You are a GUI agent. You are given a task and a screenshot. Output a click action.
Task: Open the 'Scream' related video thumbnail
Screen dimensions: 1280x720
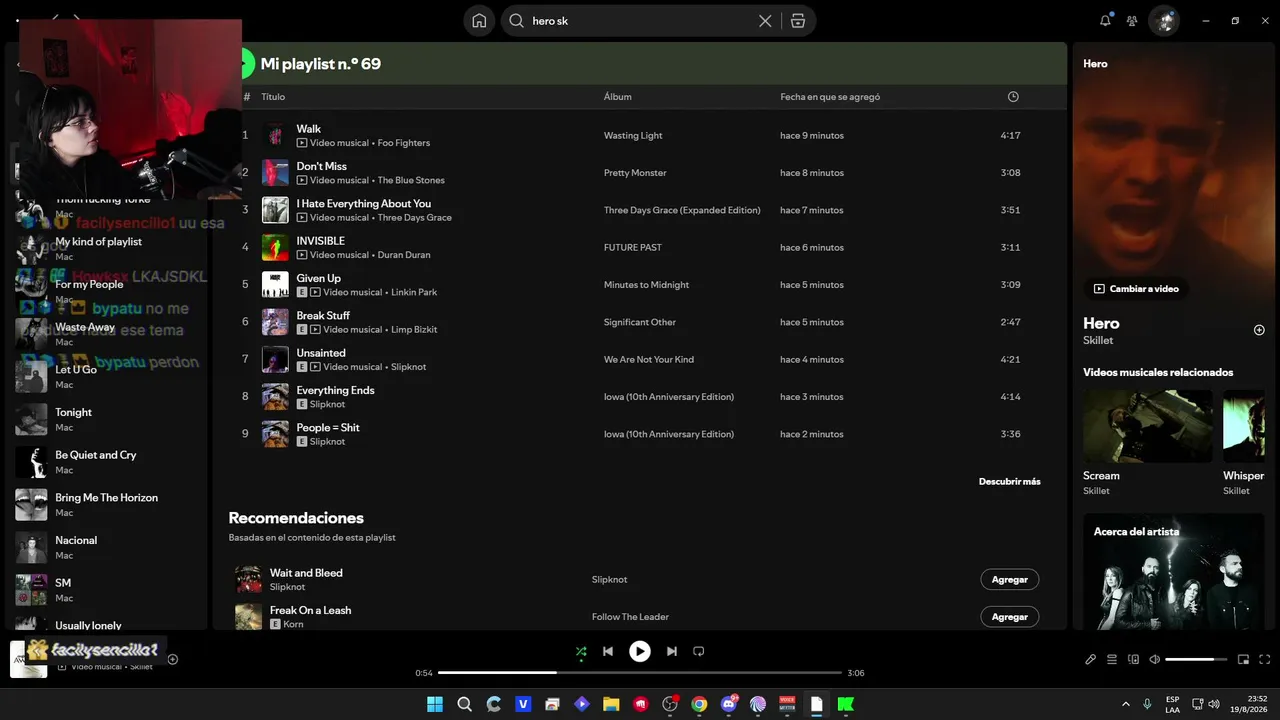1148,426
